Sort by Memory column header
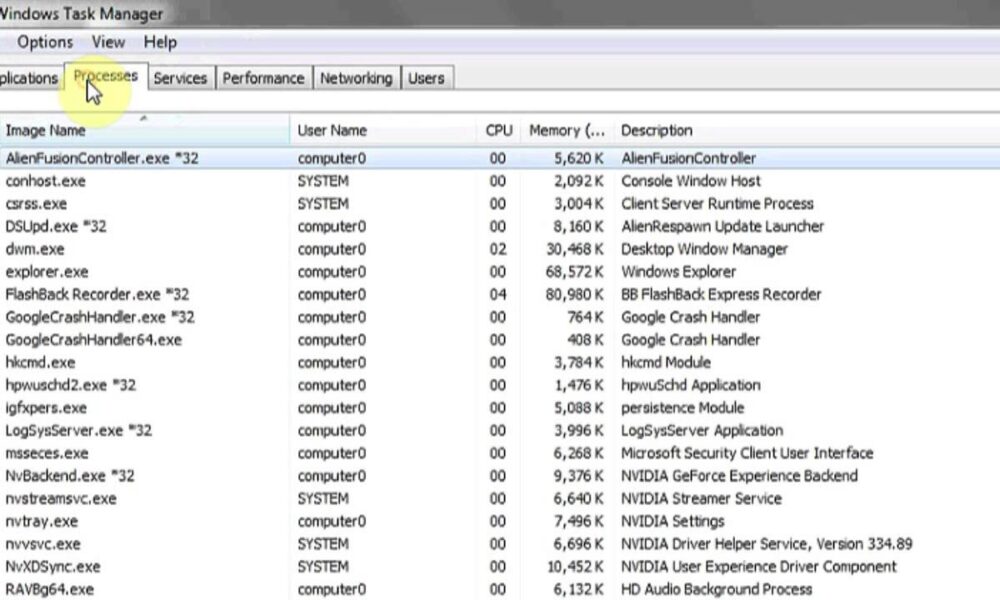This screenshot has width=1000, height=600. (566, 130)
